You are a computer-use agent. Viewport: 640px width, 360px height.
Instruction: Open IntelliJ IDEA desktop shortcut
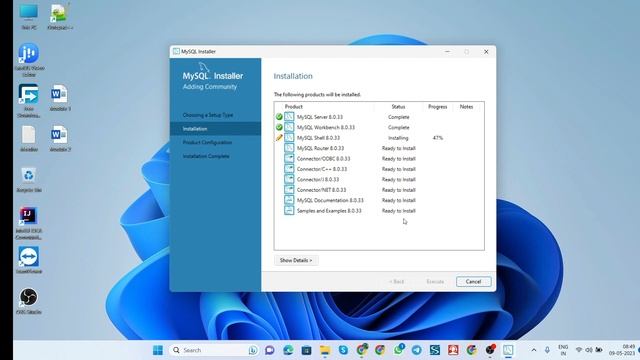tap(28, 222)
